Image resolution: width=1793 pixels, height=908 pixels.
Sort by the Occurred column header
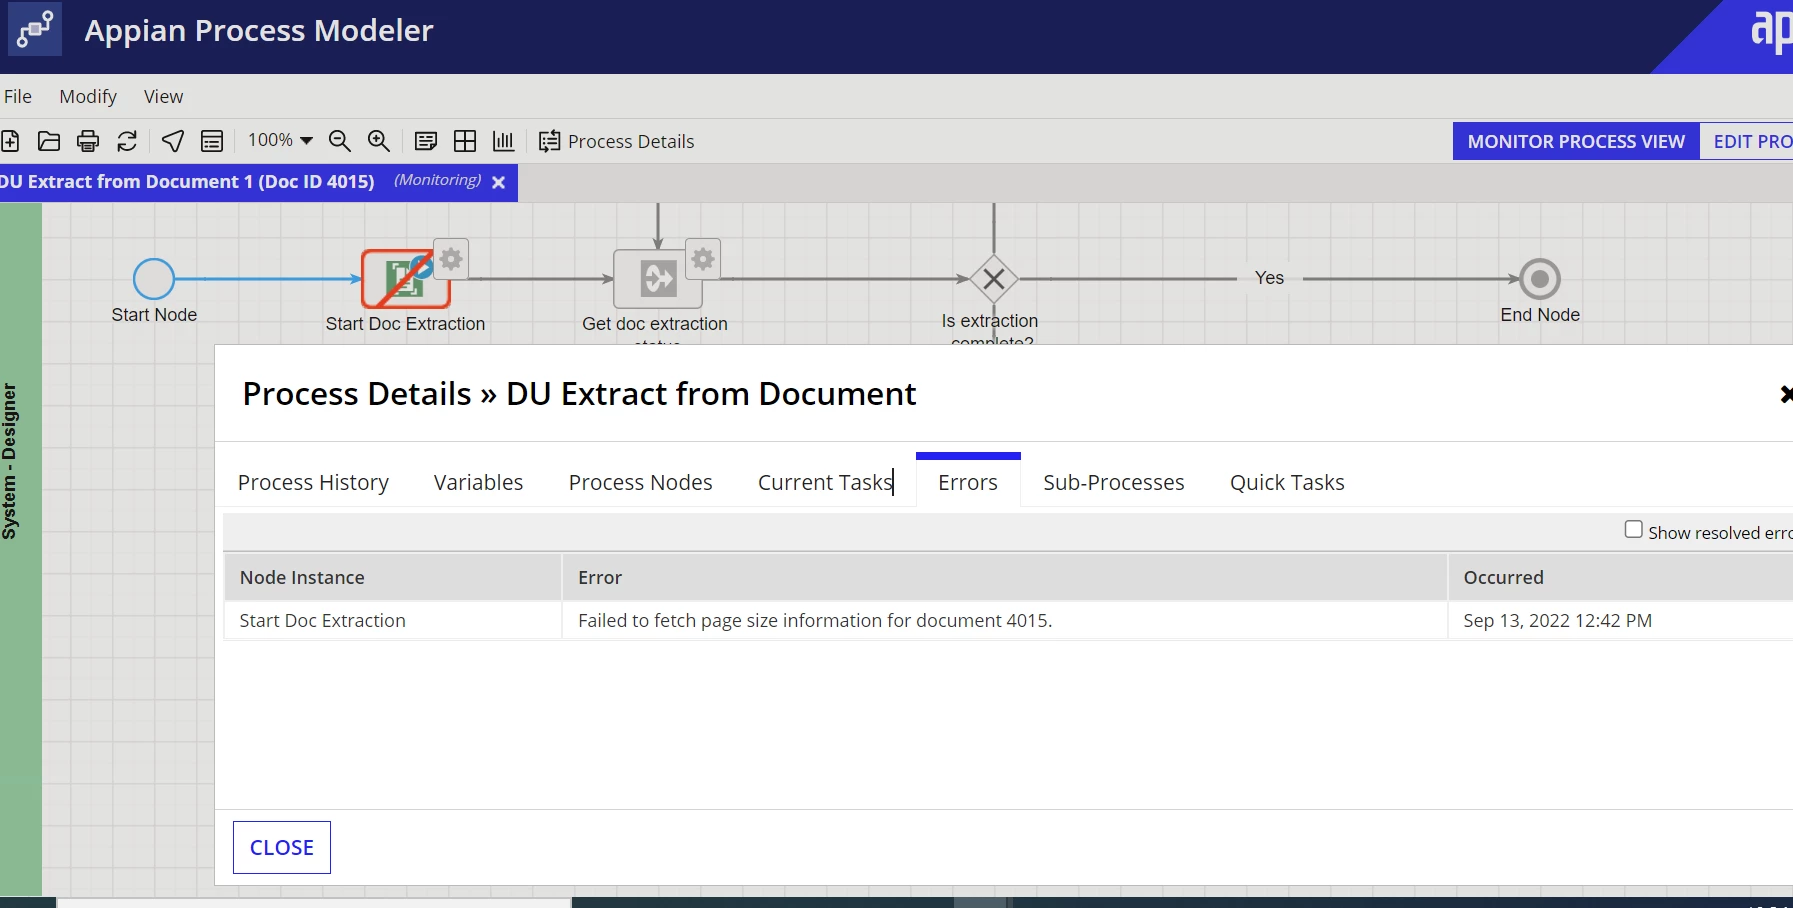(x=1620, y=577)
